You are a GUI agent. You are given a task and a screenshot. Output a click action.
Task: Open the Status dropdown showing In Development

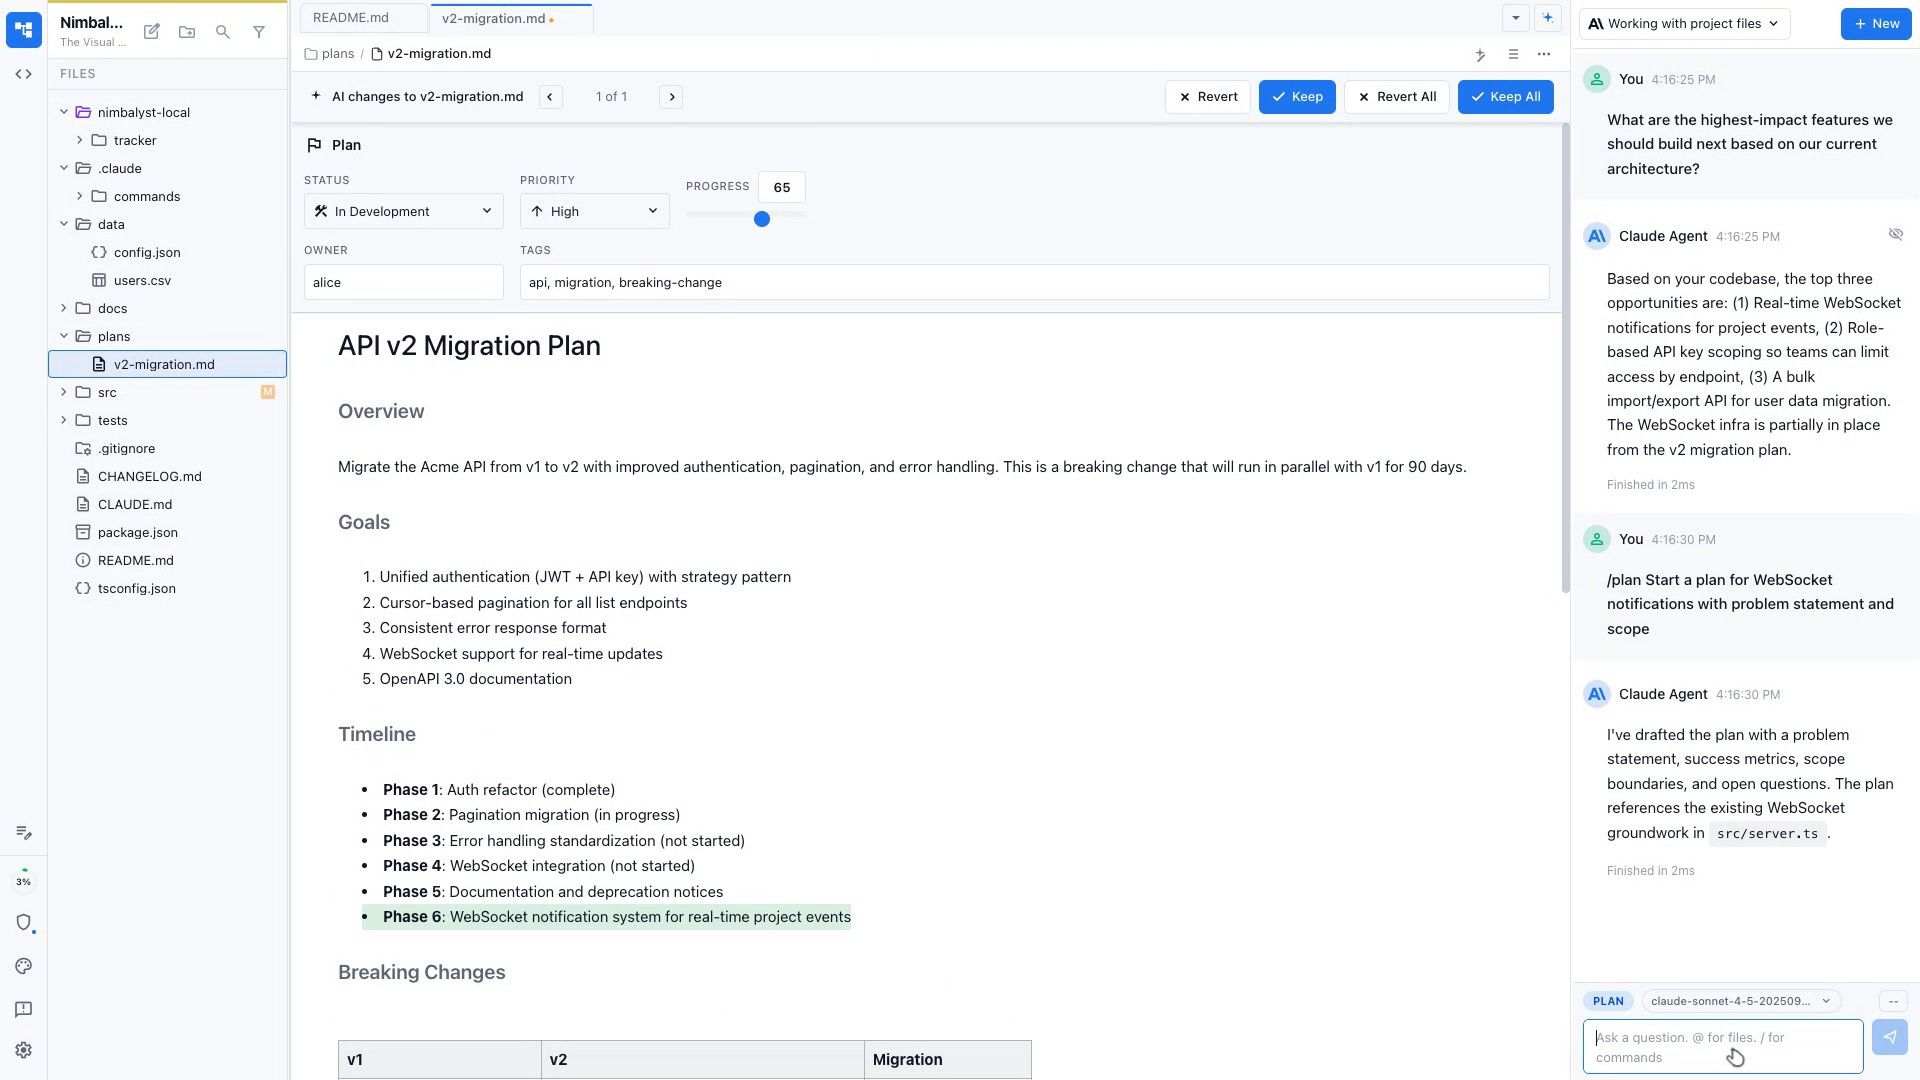pos(403,211)
